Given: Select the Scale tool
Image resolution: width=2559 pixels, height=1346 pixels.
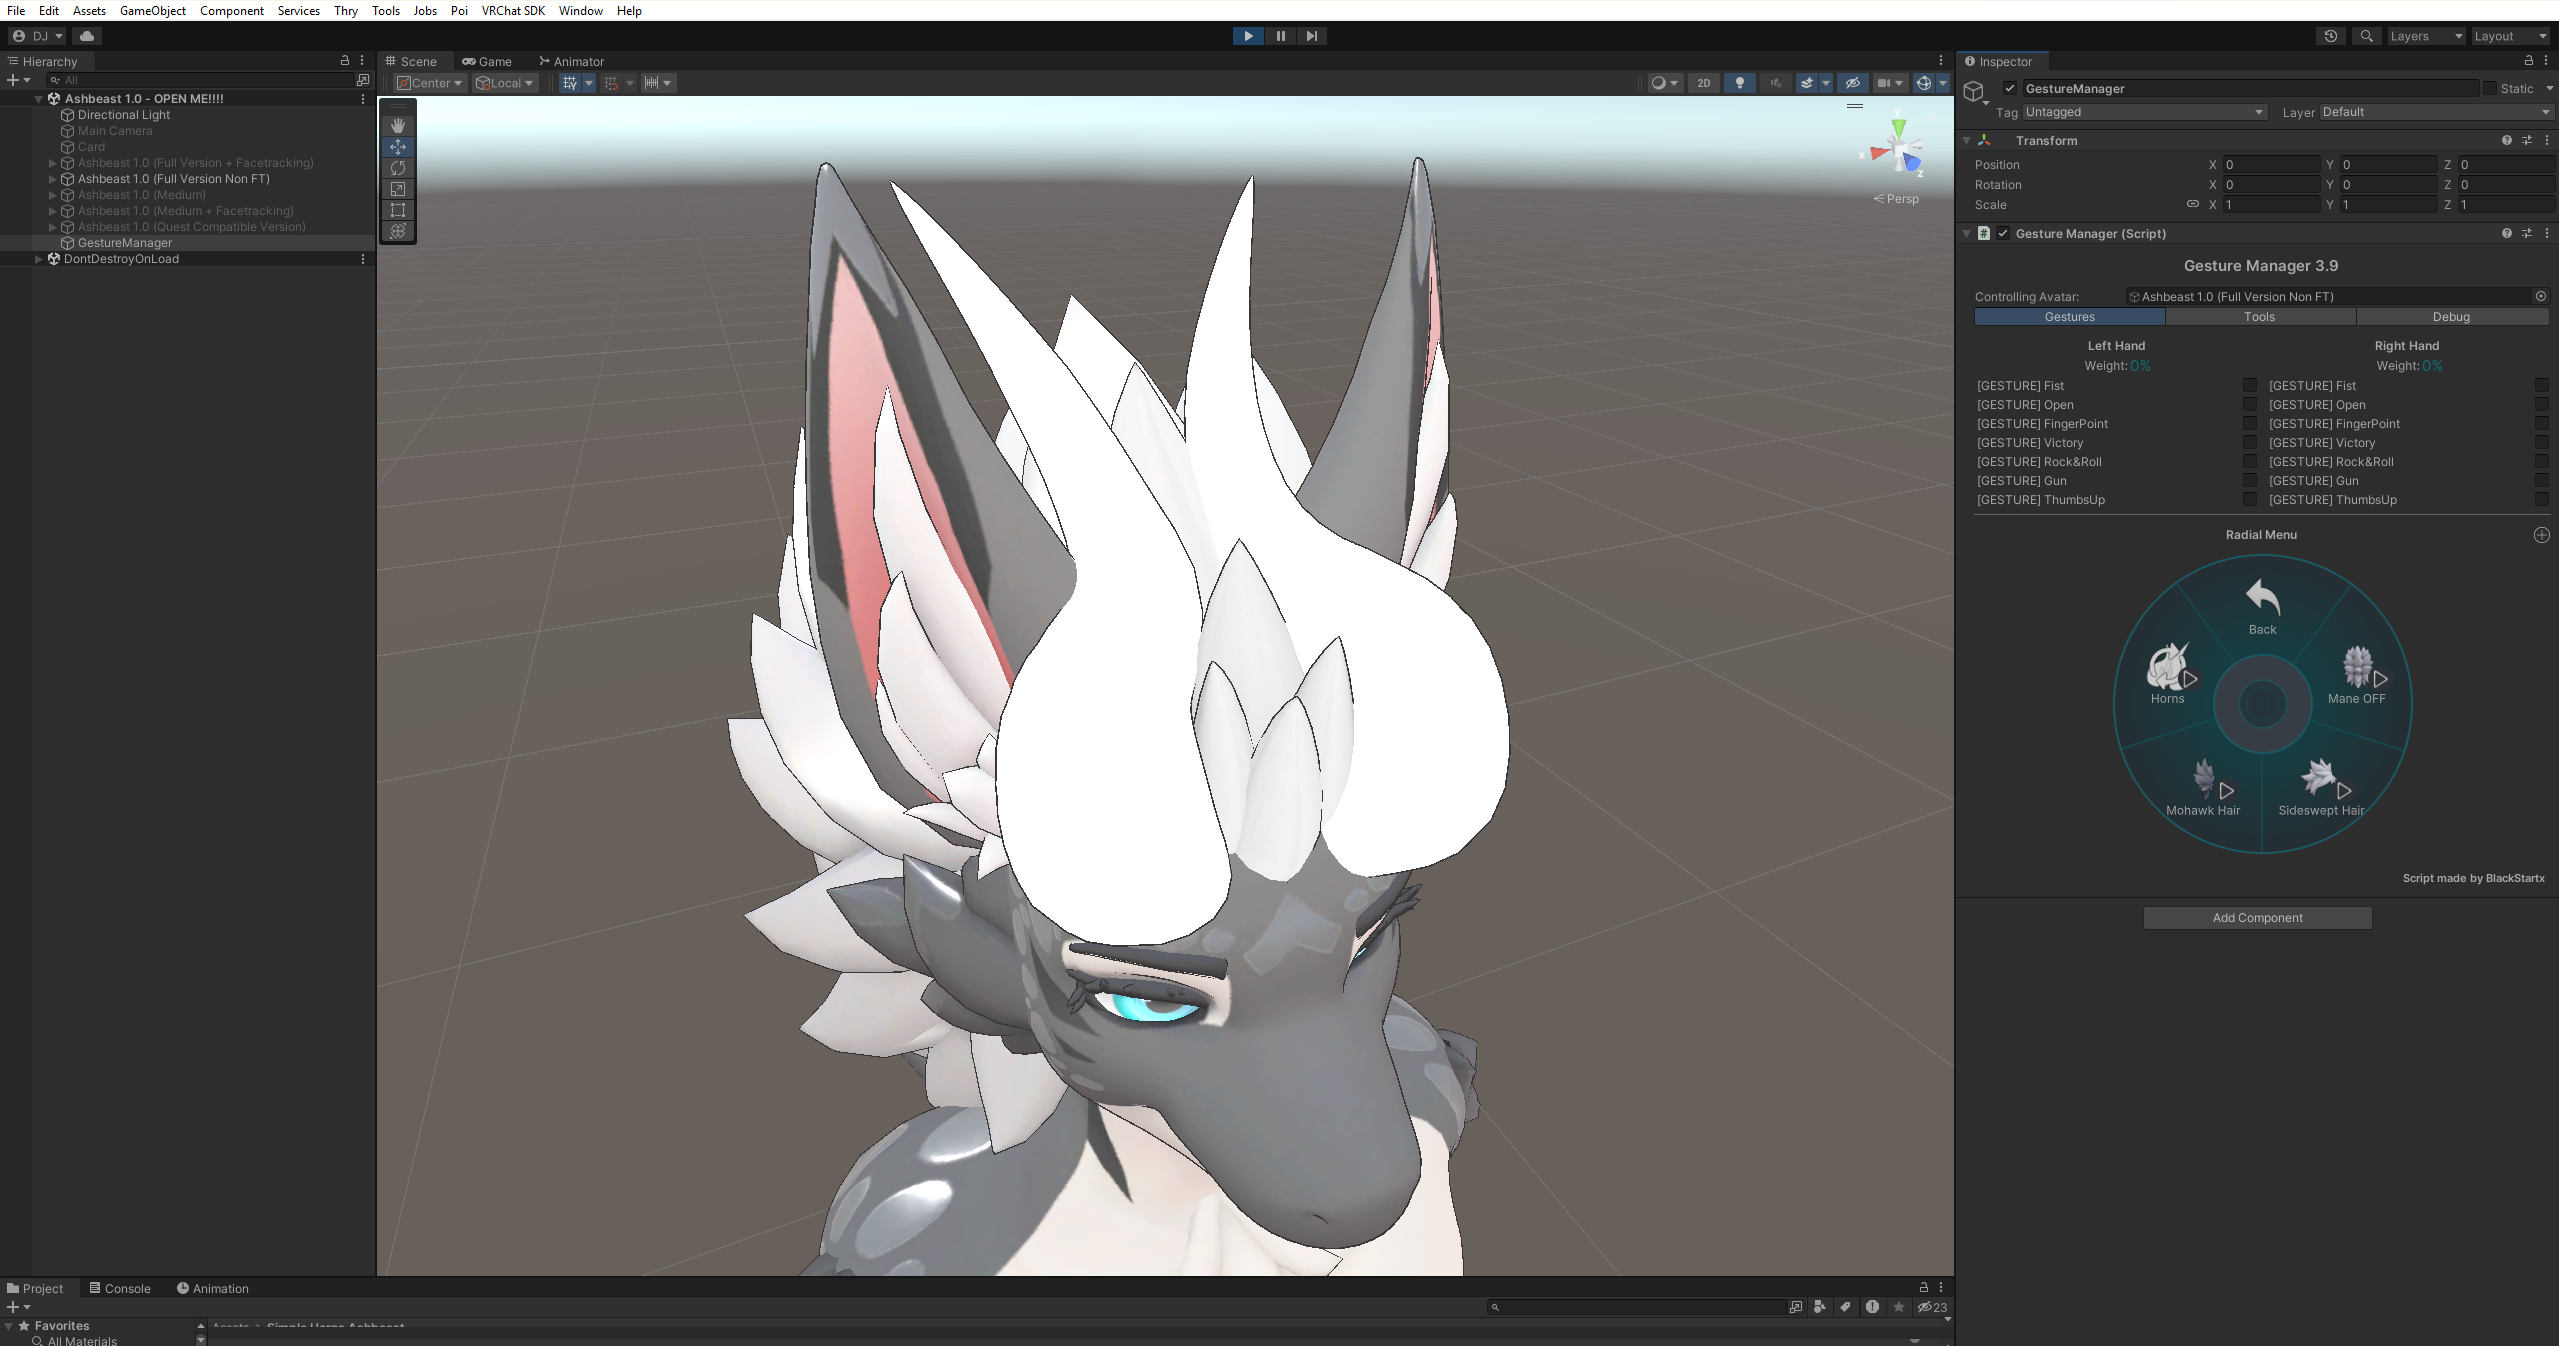Looking at the screenshot, I should point(398,188).
